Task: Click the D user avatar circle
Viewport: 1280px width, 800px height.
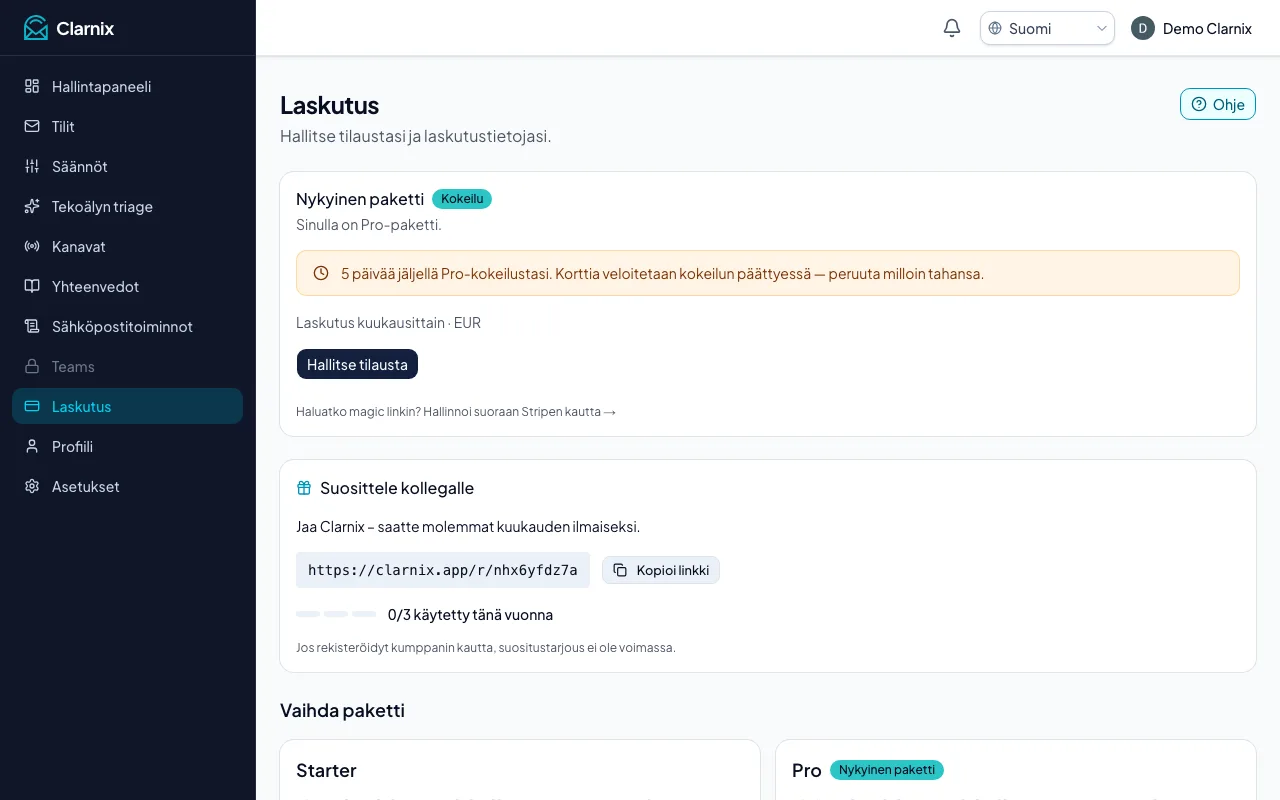Action: click(x=1143, y=28)
